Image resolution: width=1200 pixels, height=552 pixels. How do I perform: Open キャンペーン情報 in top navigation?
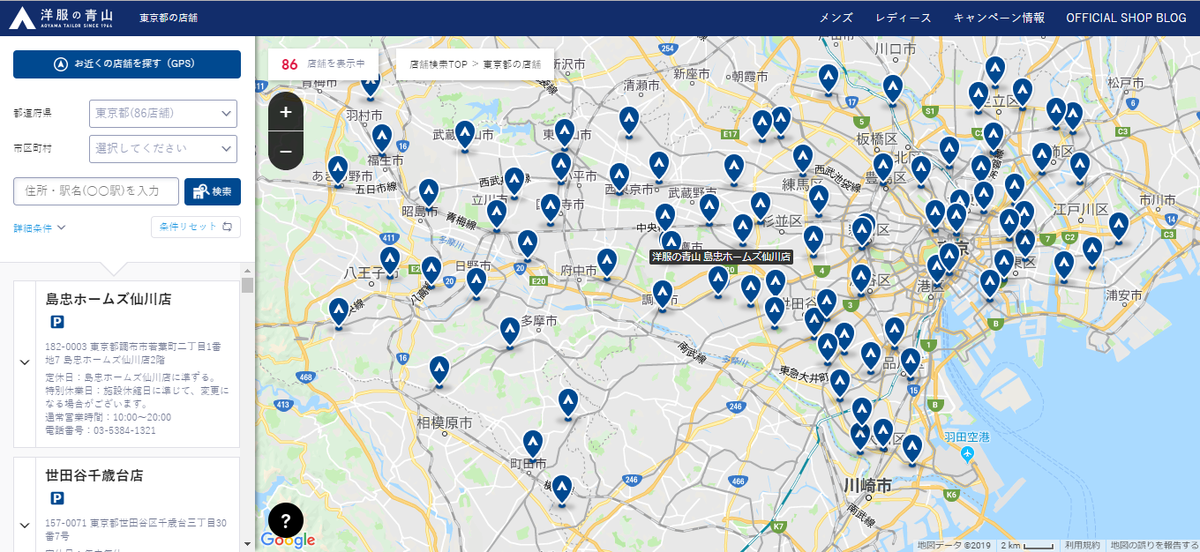pyautogui.click(x=999, y=18)
